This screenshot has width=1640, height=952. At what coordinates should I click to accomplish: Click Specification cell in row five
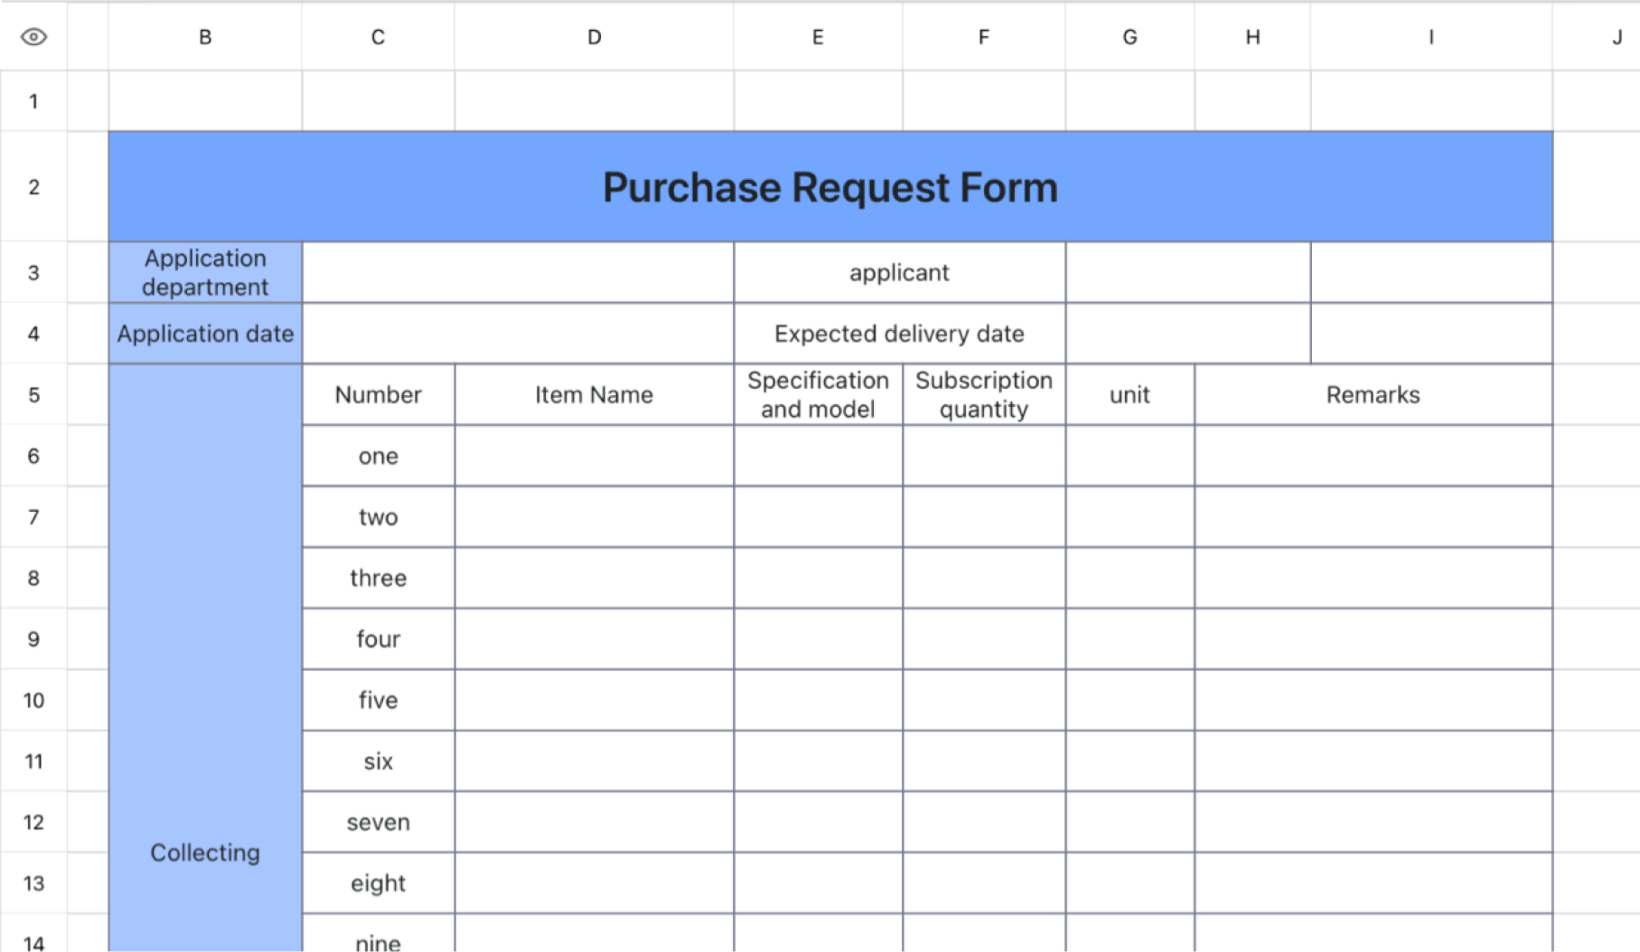click(818, 700)
